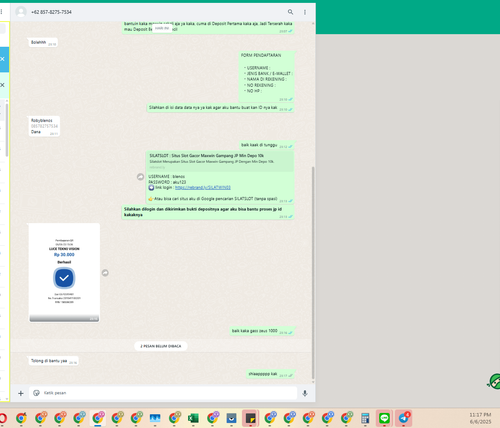Open Opera browser icon on taskbar
Viewport: 500px width, 428px height.
pyautogui.click(x=3, y=418)
